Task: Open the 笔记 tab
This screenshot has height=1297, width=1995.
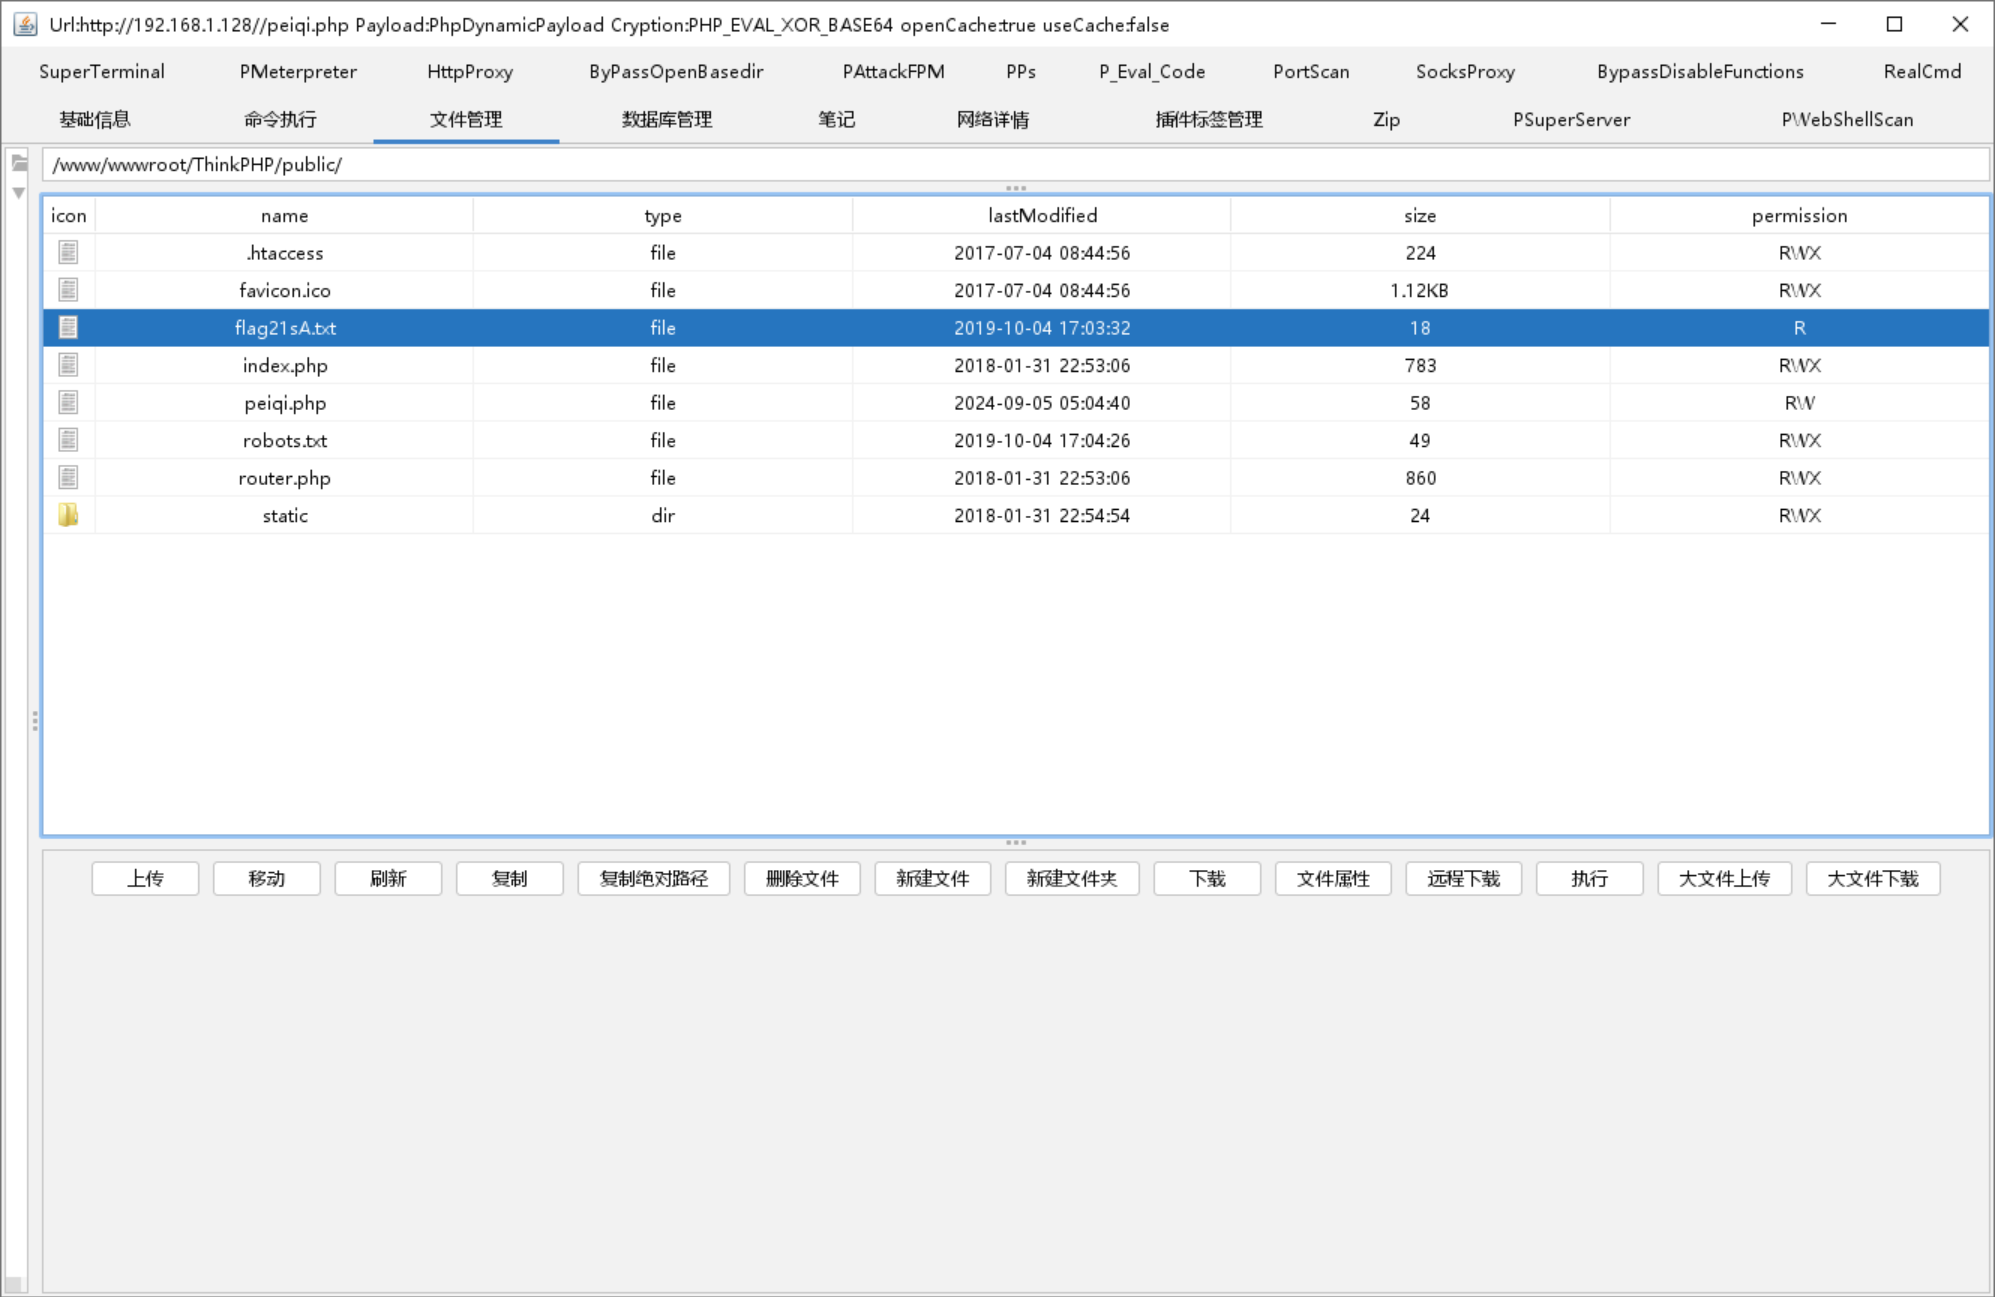Action: click(x=836, y=120)
